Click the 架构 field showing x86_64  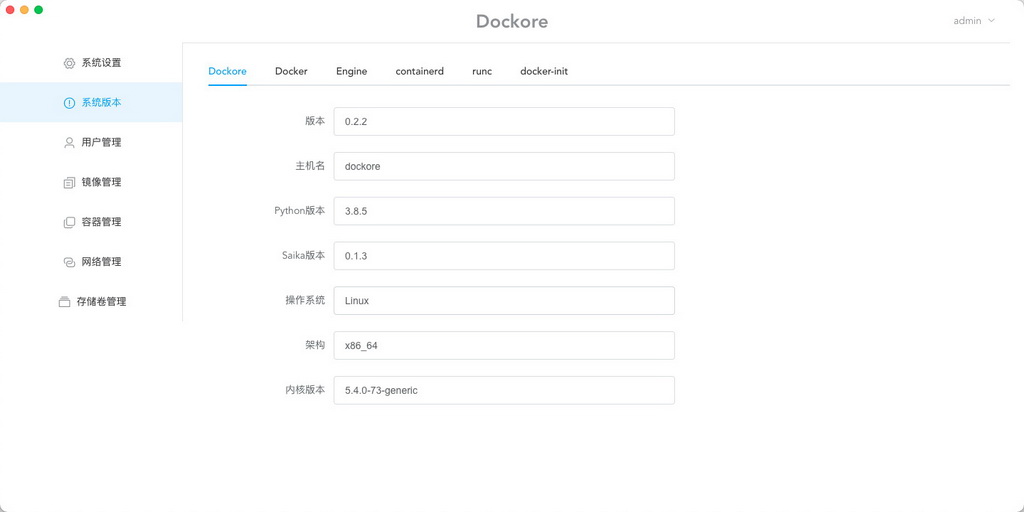(504, 345)
